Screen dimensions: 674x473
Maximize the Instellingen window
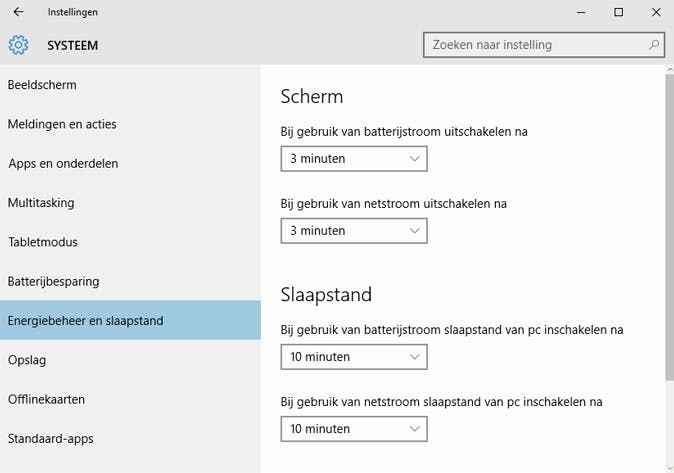pyautogui.click(x=618, y=12)
